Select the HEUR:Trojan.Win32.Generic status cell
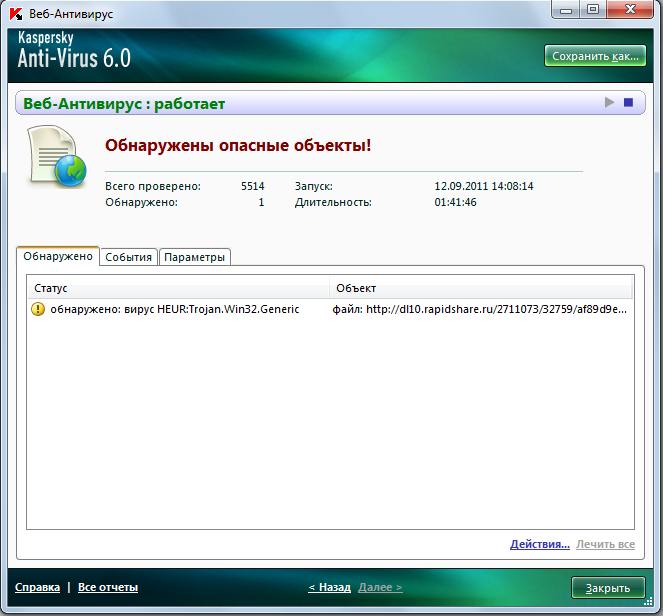Viewport: 663px width, 616px height. click(x=175, y=309)
